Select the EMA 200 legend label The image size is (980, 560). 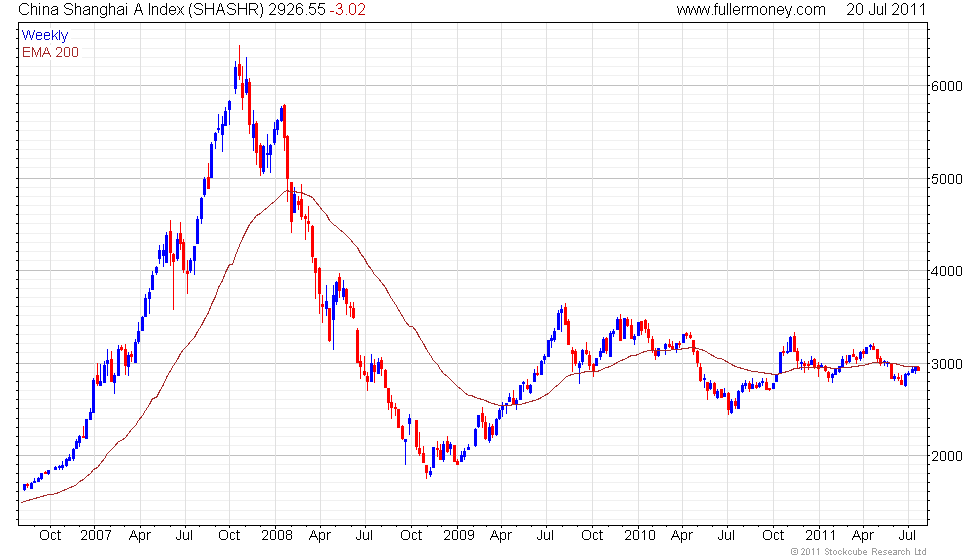click(51, 52)
